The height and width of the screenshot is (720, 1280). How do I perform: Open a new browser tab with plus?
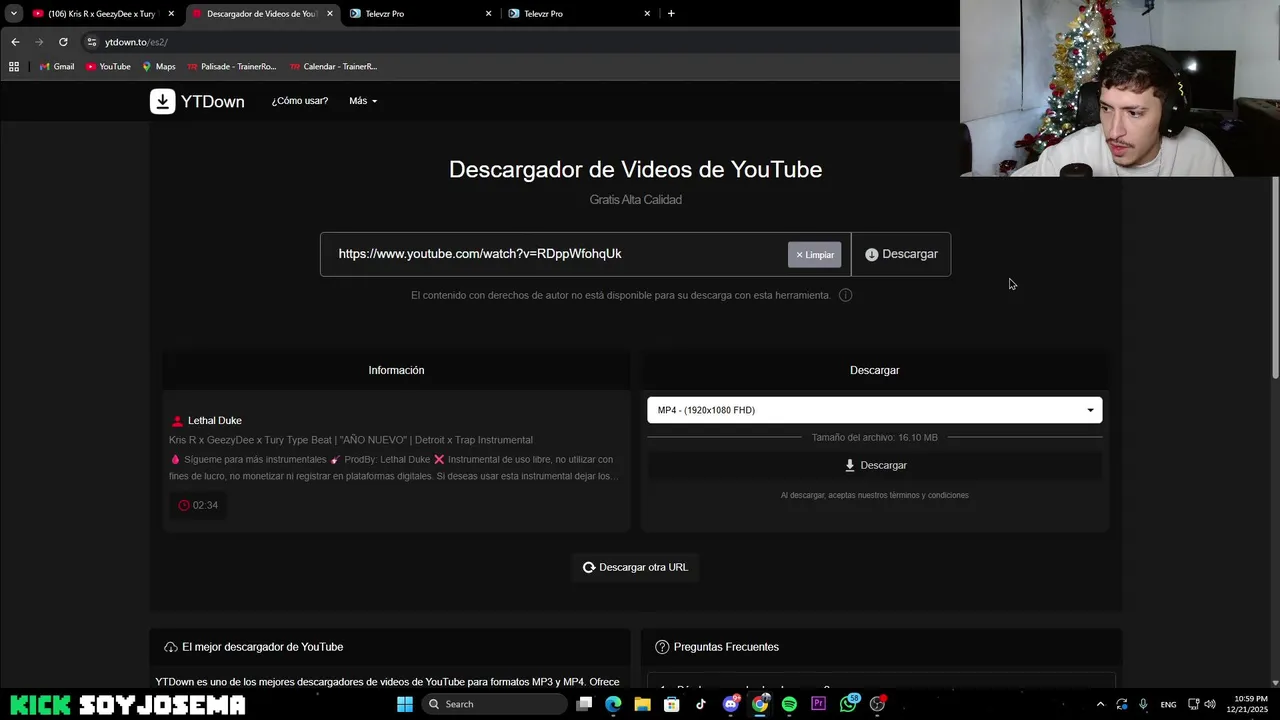click(x=671, y=13)
